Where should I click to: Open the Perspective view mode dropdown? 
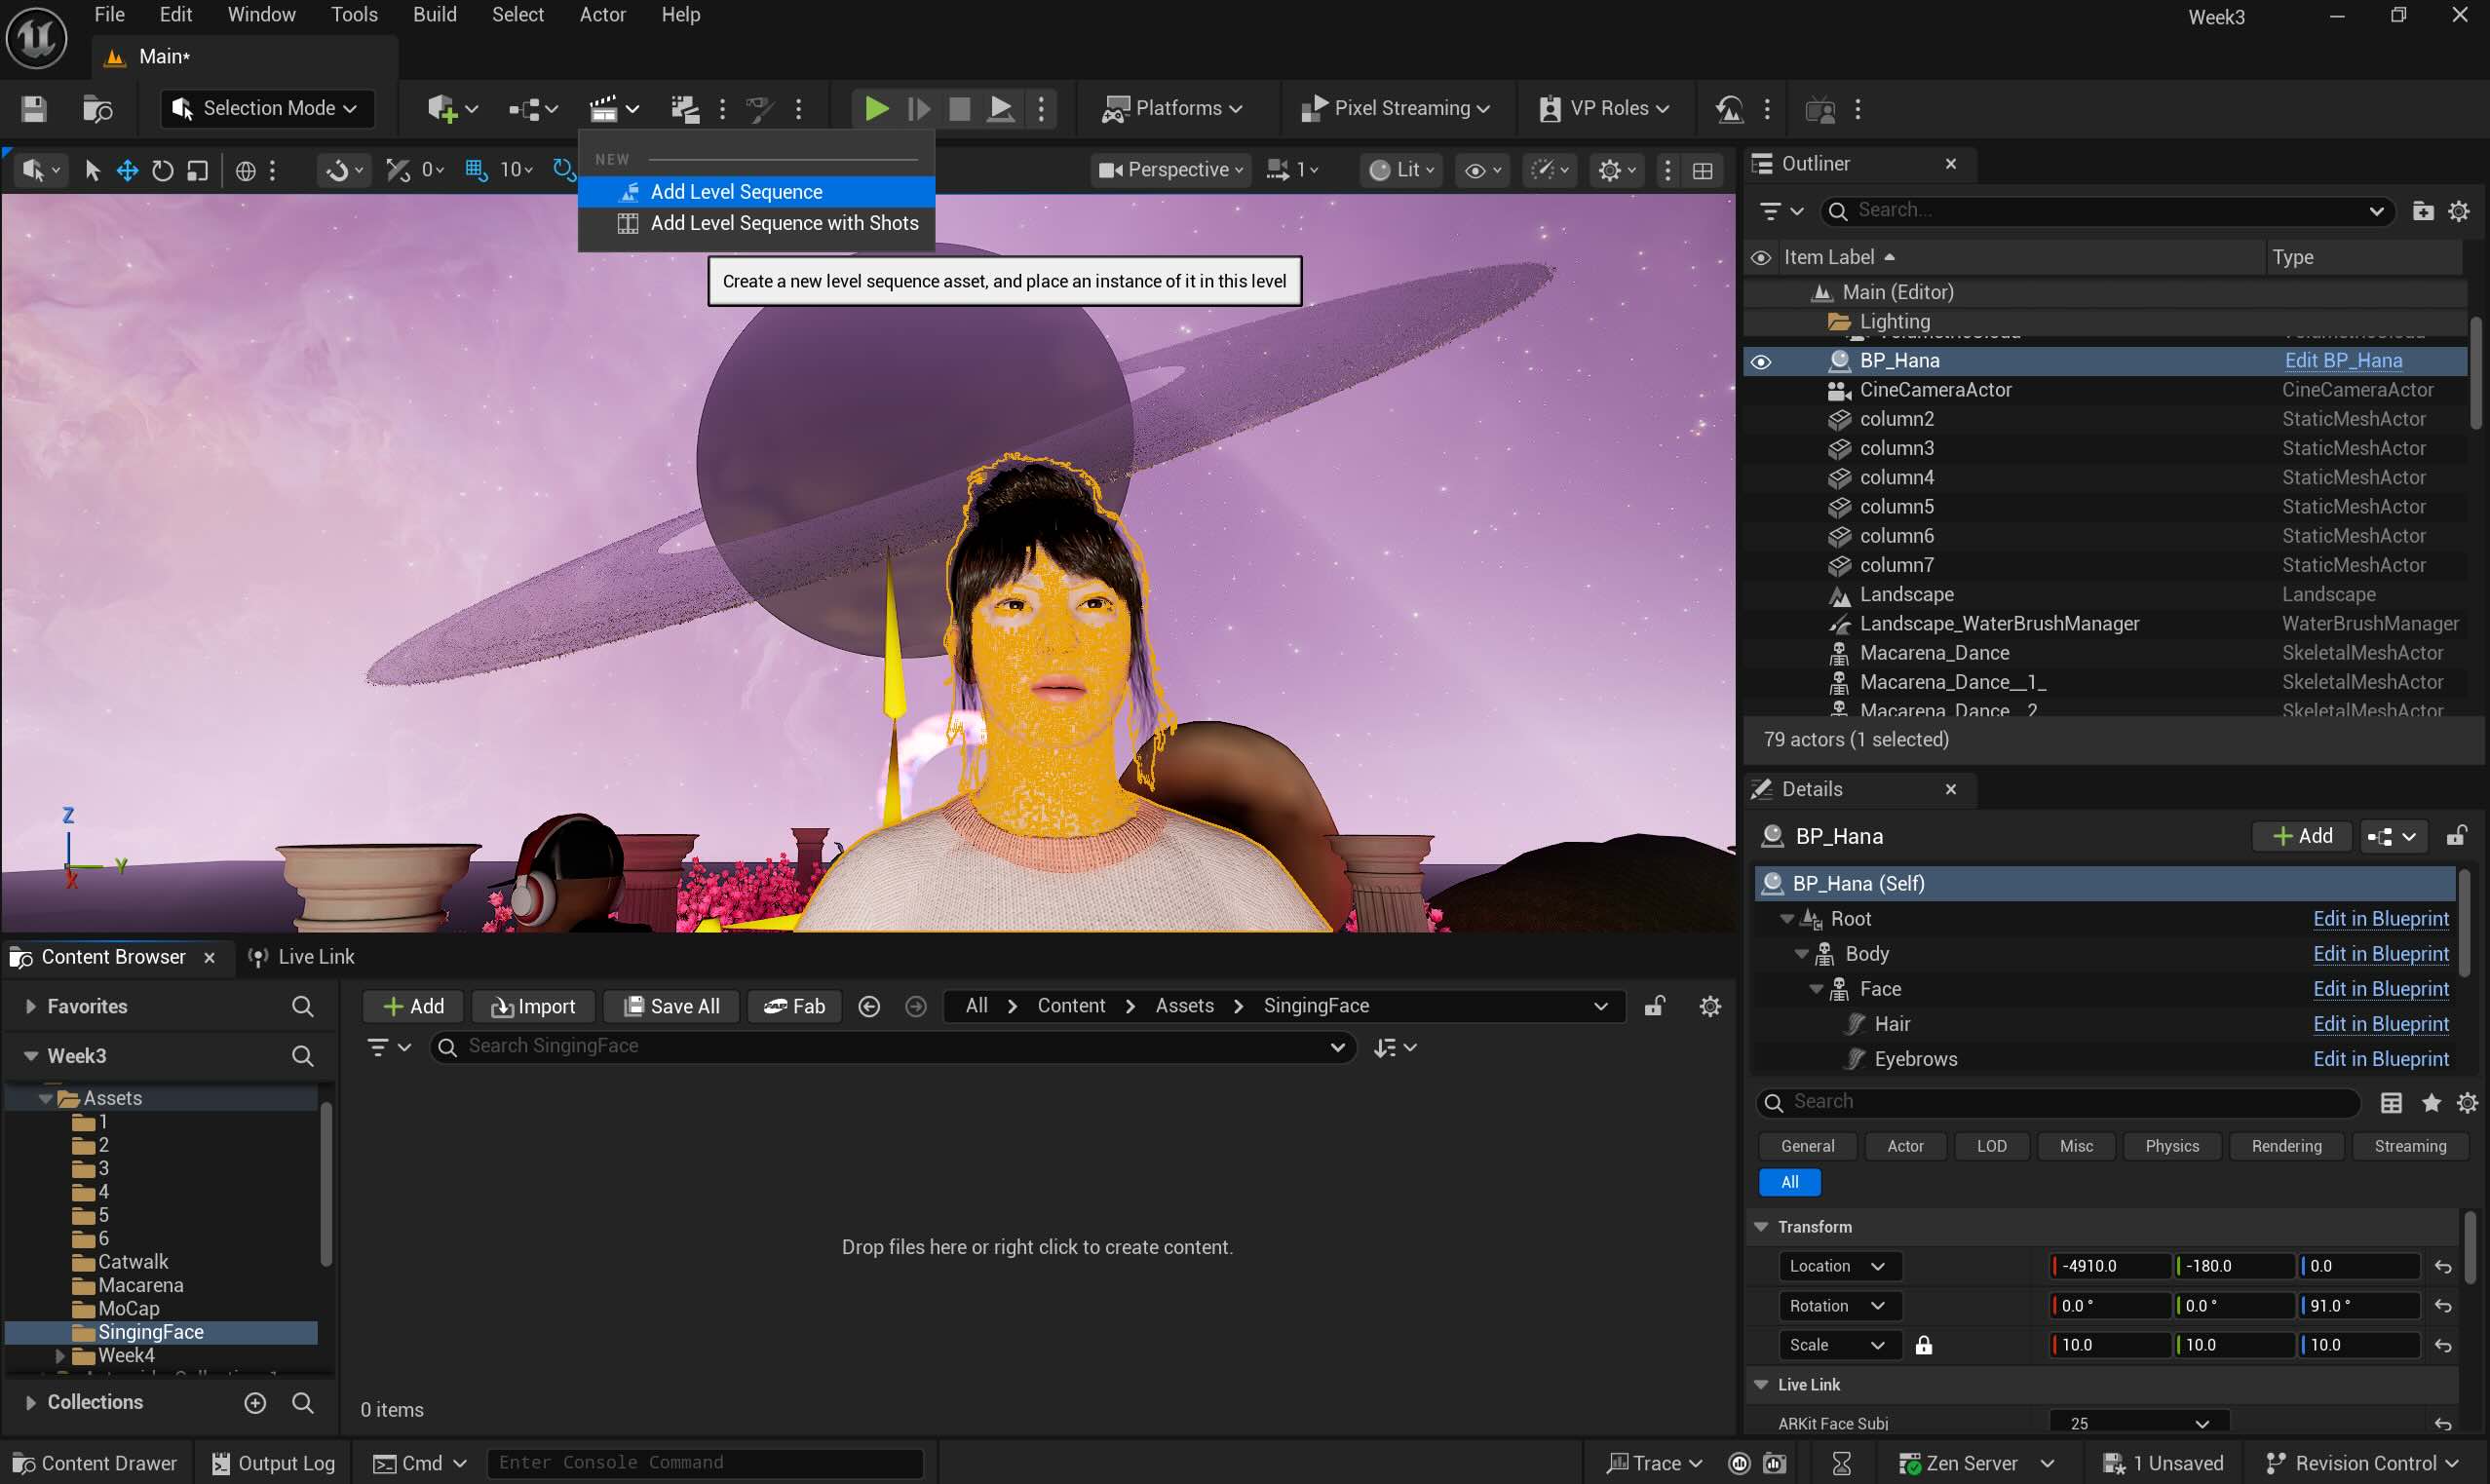[x=1169, y=169]
